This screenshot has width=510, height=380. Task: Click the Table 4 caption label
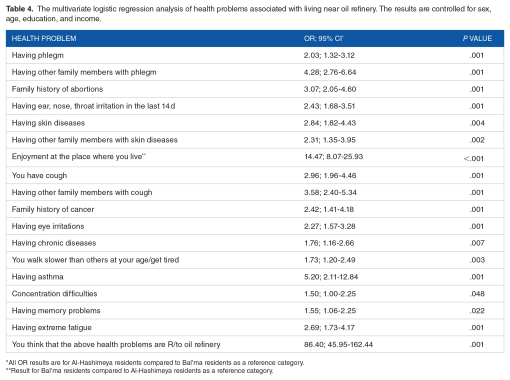coord(19,9)
